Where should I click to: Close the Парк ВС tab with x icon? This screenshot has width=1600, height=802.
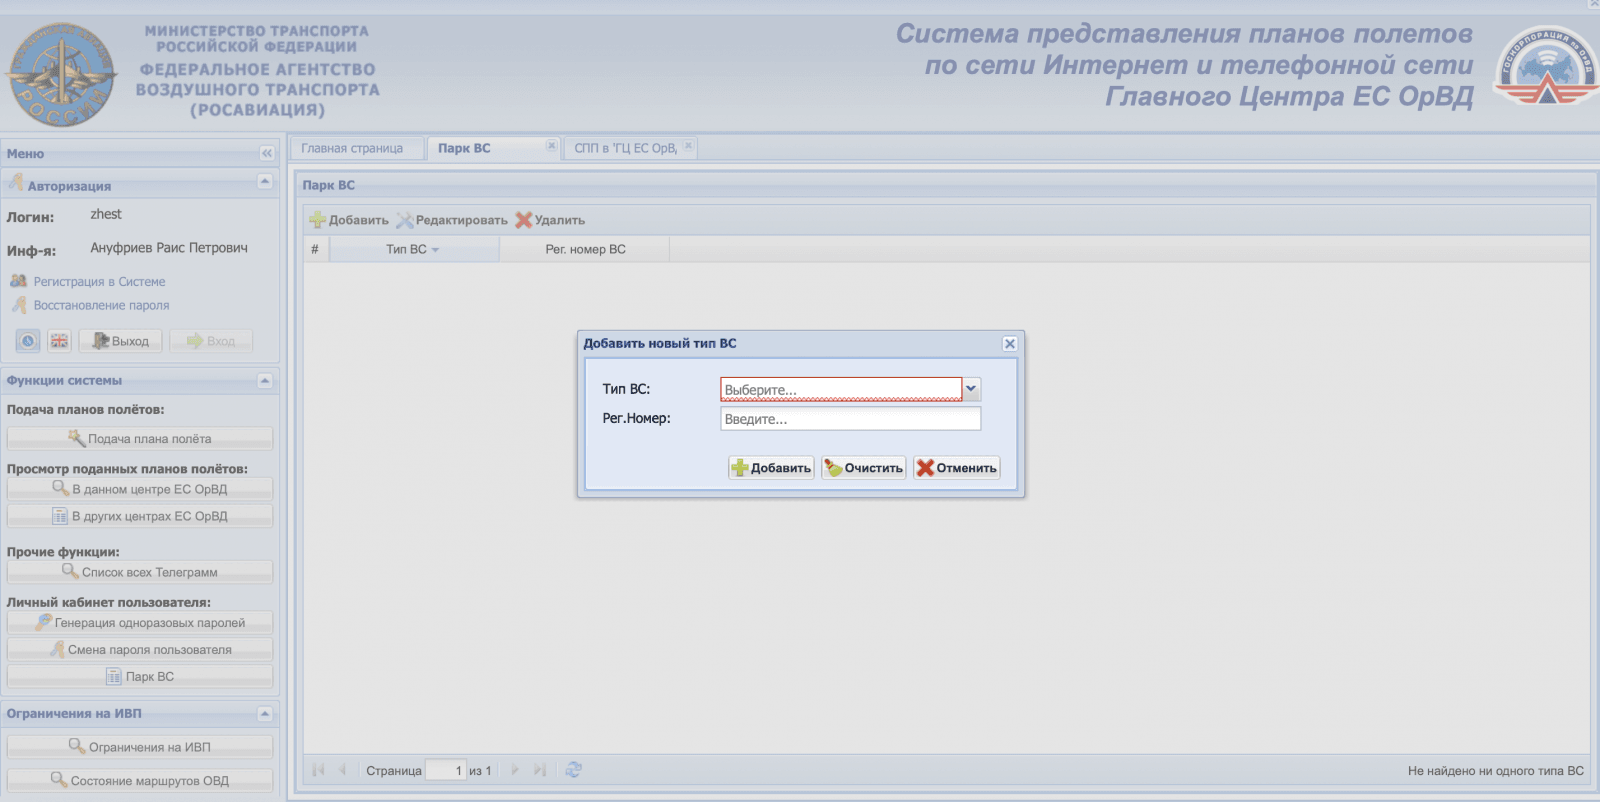[x=551, y=146]
